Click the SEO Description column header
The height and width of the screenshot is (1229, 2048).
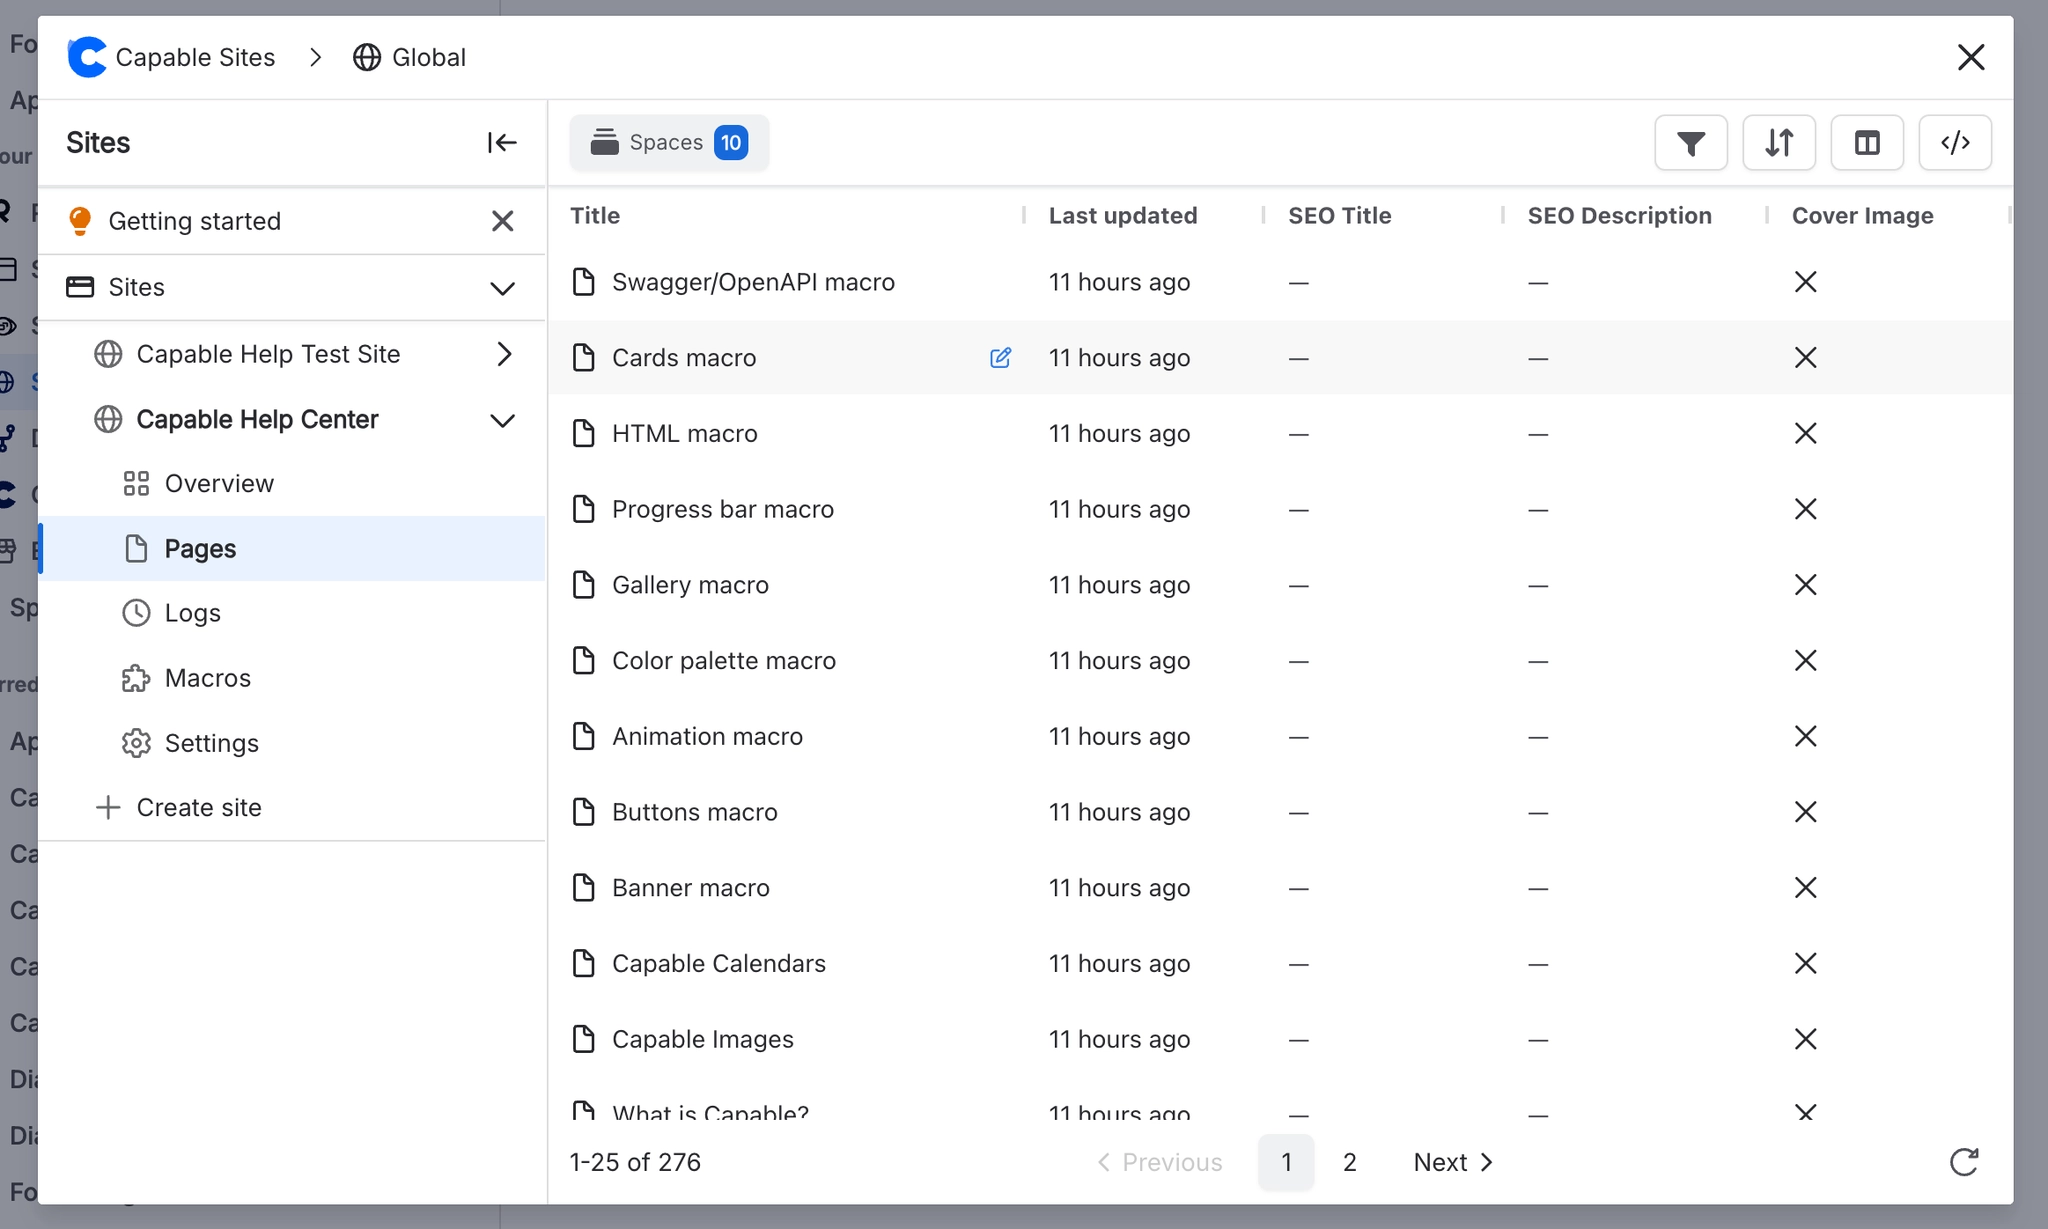click(x=1619, y=216)
